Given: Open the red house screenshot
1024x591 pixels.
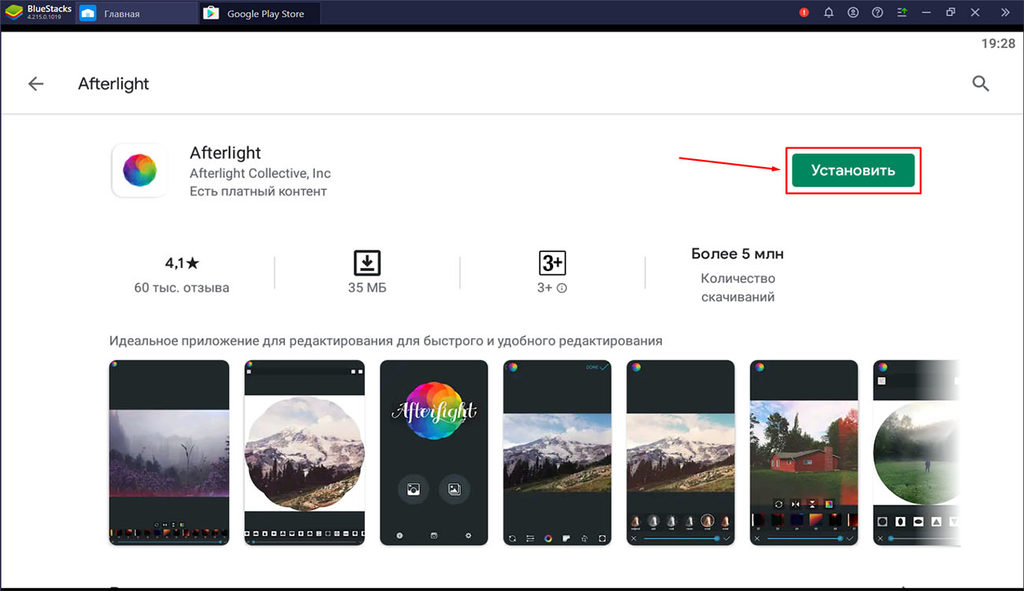Looking at the screenshot, I should [x=804, y=453].
